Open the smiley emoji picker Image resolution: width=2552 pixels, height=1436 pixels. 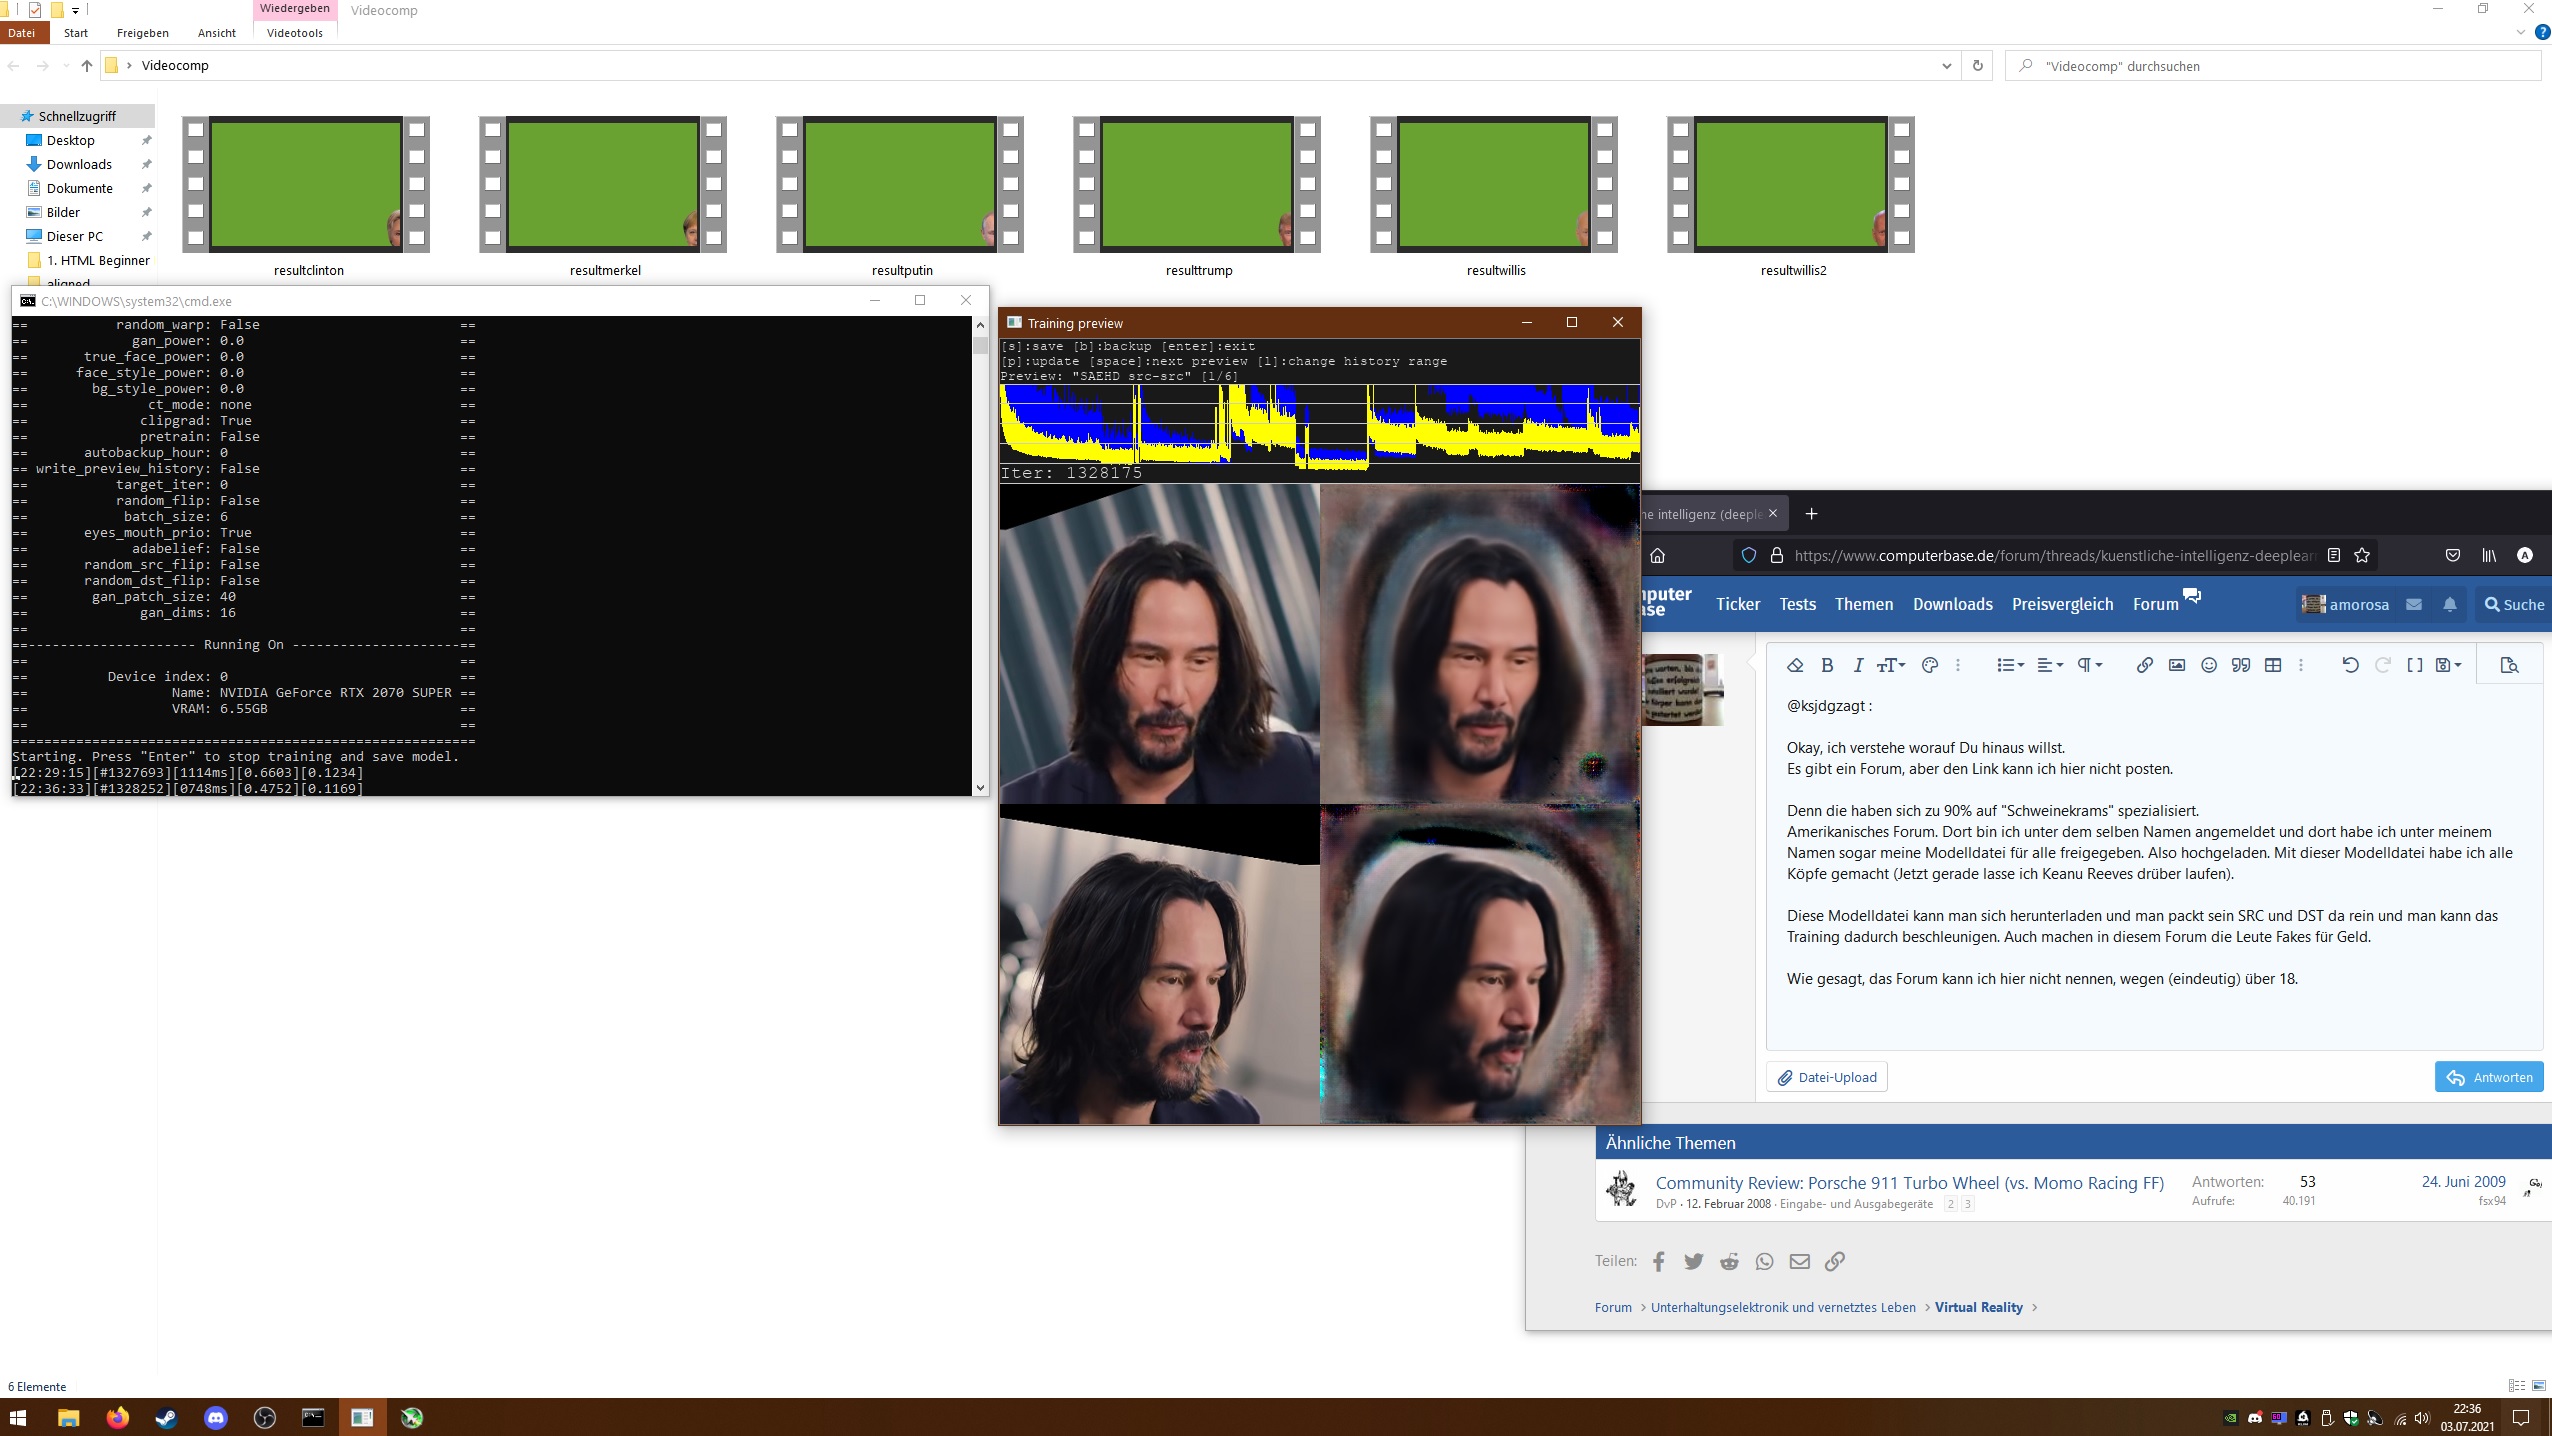[2209, 665]
